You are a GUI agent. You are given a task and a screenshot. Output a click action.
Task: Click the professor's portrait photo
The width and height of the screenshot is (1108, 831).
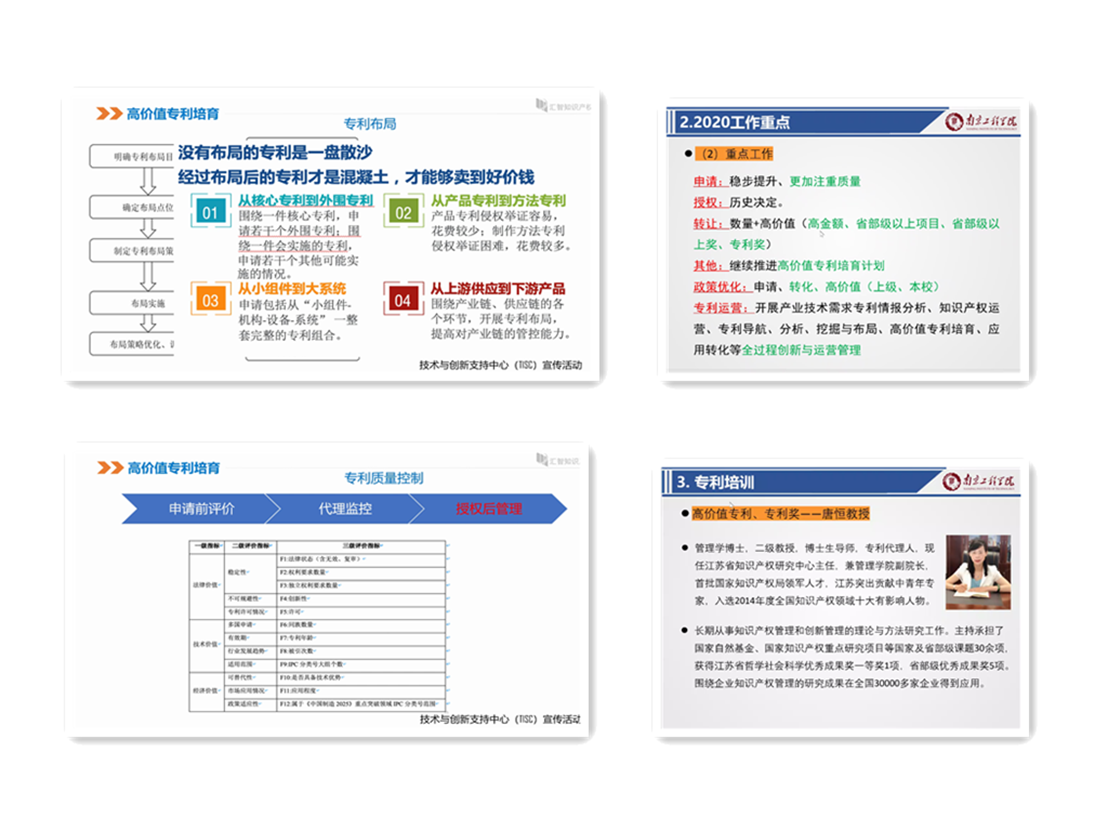click(x=977, y=572)
